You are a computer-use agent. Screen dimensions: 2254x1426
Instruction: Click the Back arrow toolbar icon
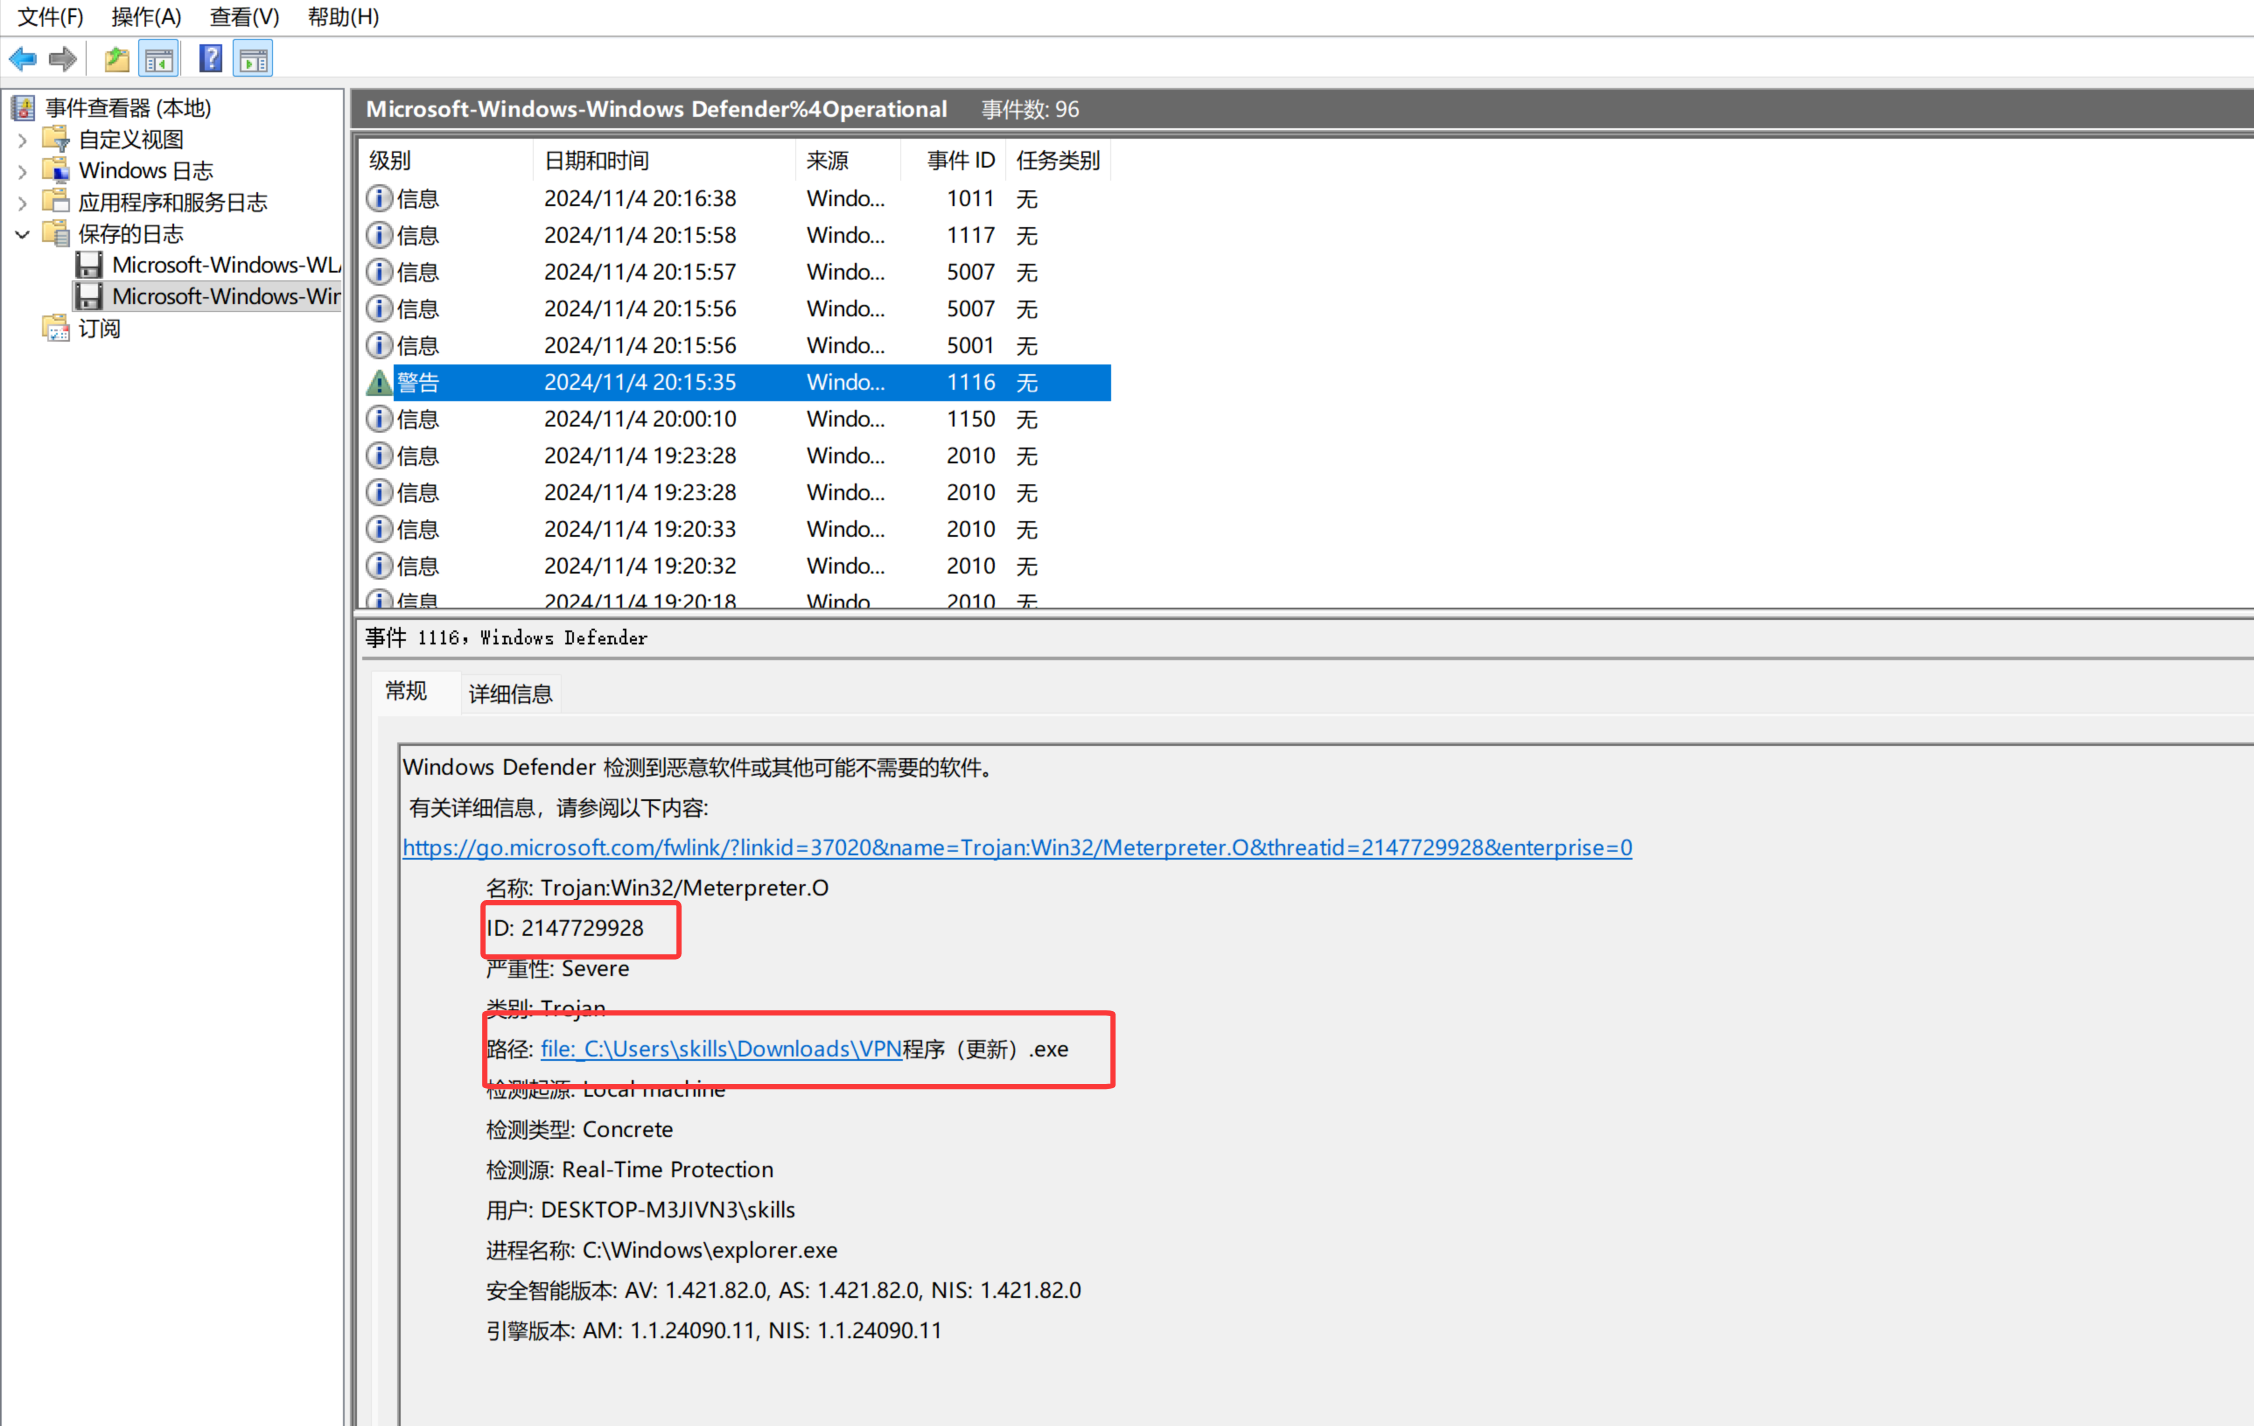coord(23,59)
